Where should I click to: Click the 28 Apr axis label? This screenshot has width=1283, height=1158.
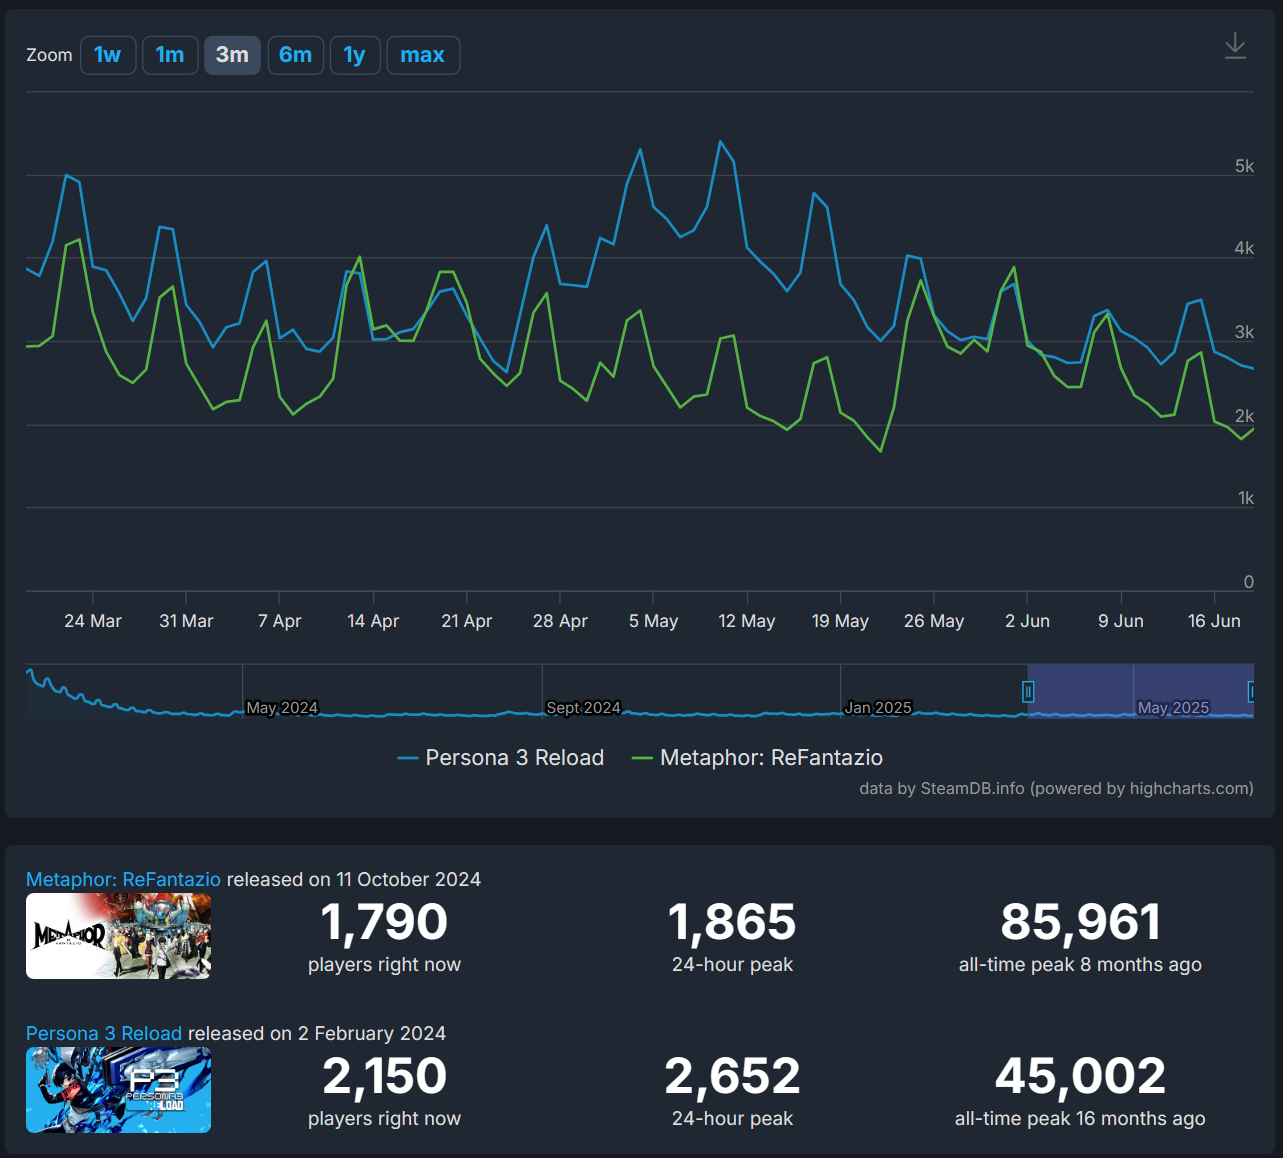(560, 621)
